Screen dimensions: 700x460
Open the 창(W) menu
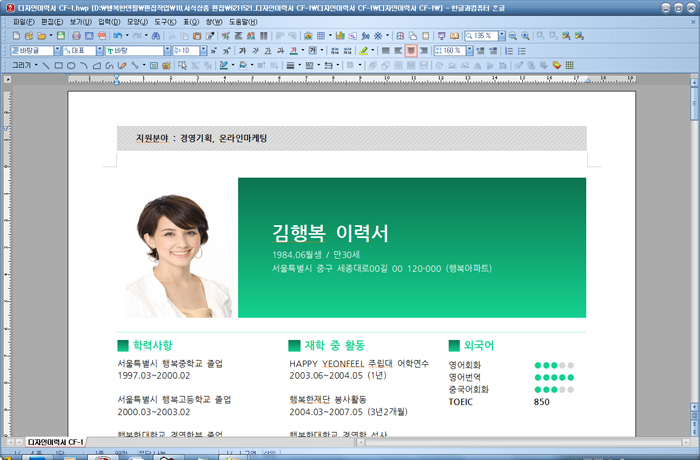(x=214, y=22)
